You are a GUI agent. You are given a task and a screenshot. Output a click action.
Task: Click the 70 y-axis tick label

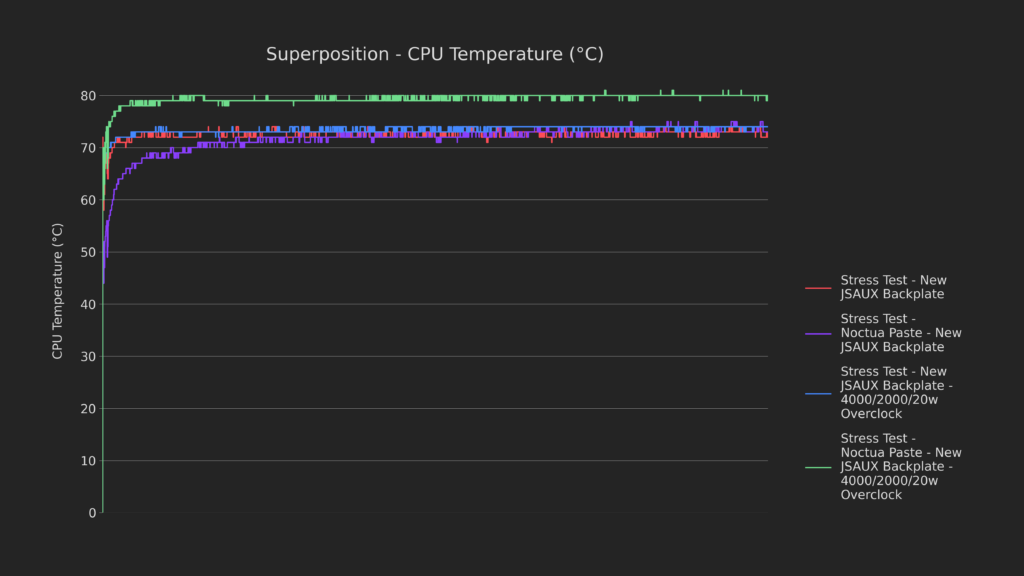click(x=88, y=148)
